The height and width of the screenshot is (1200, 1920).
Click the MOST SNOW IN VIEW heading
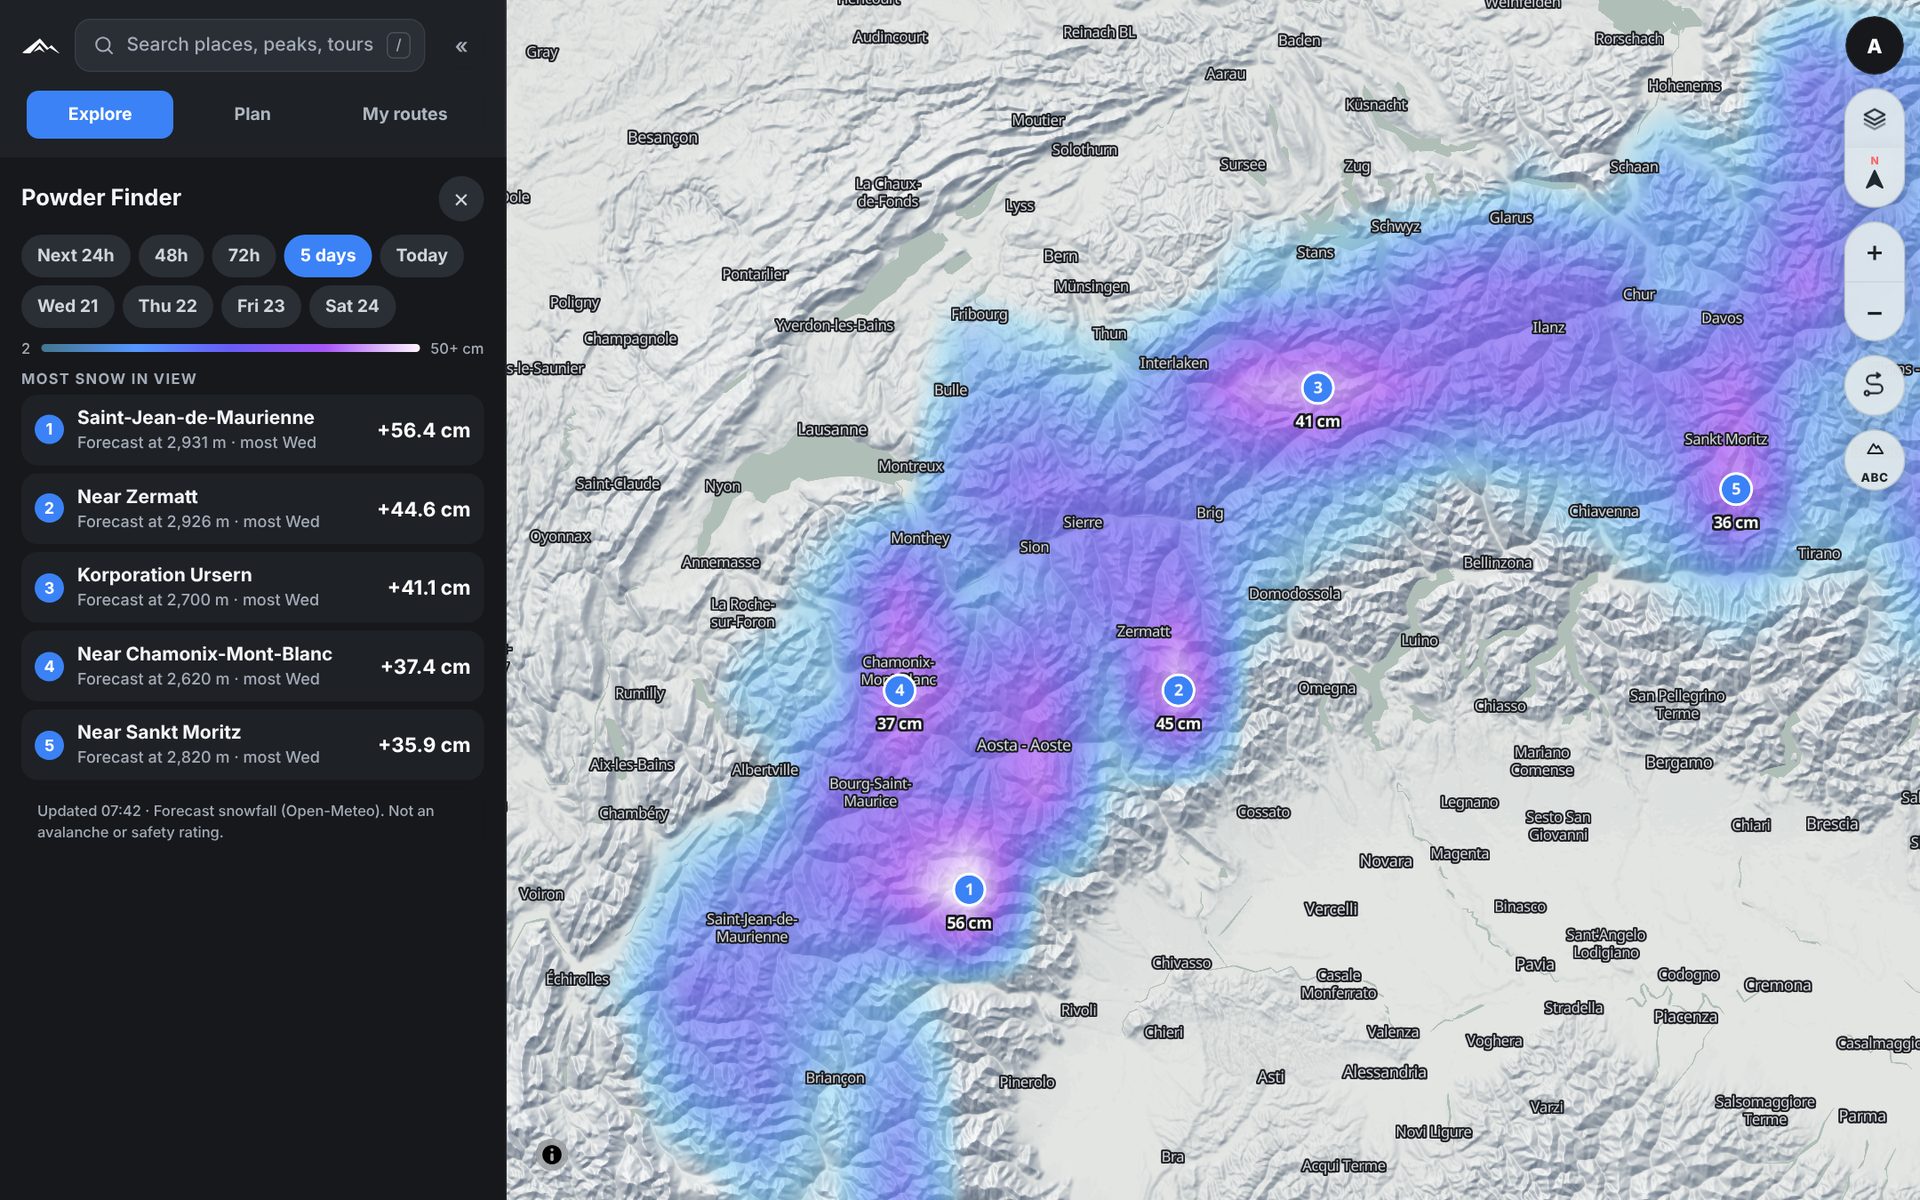[109, 379]
